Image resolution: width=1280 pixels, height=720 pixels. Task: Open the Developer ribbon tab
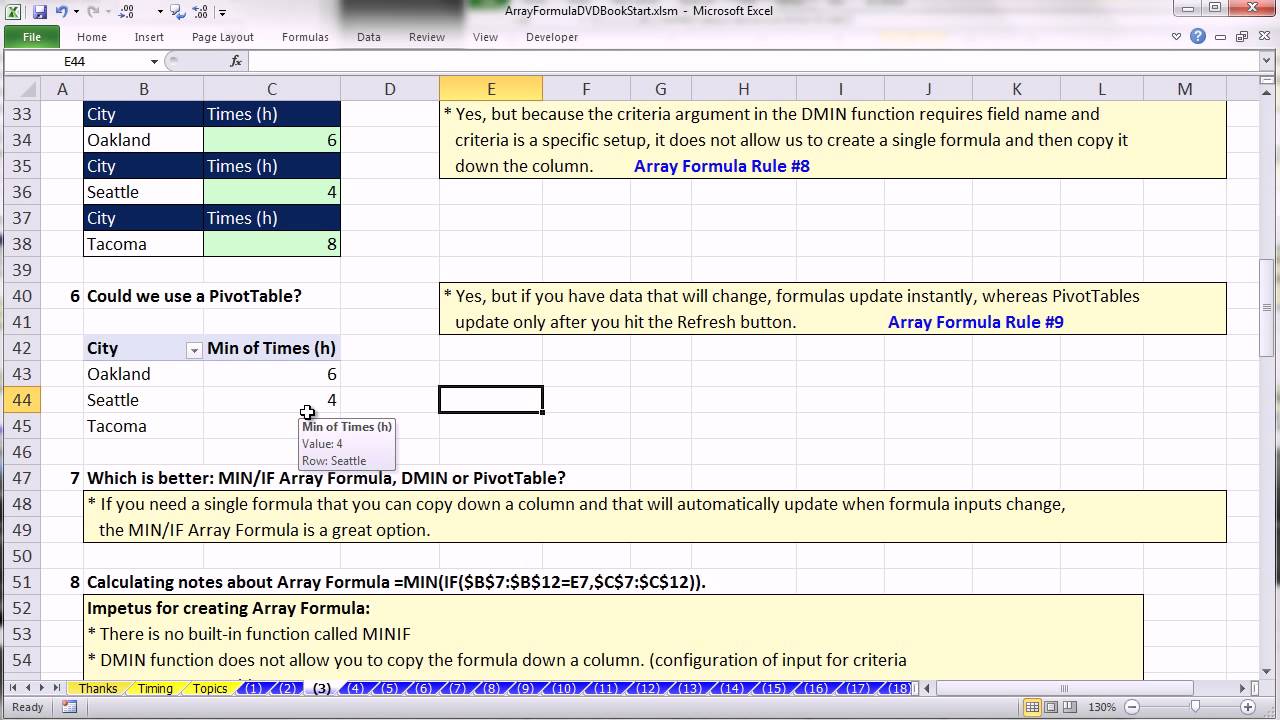(552, 37)
